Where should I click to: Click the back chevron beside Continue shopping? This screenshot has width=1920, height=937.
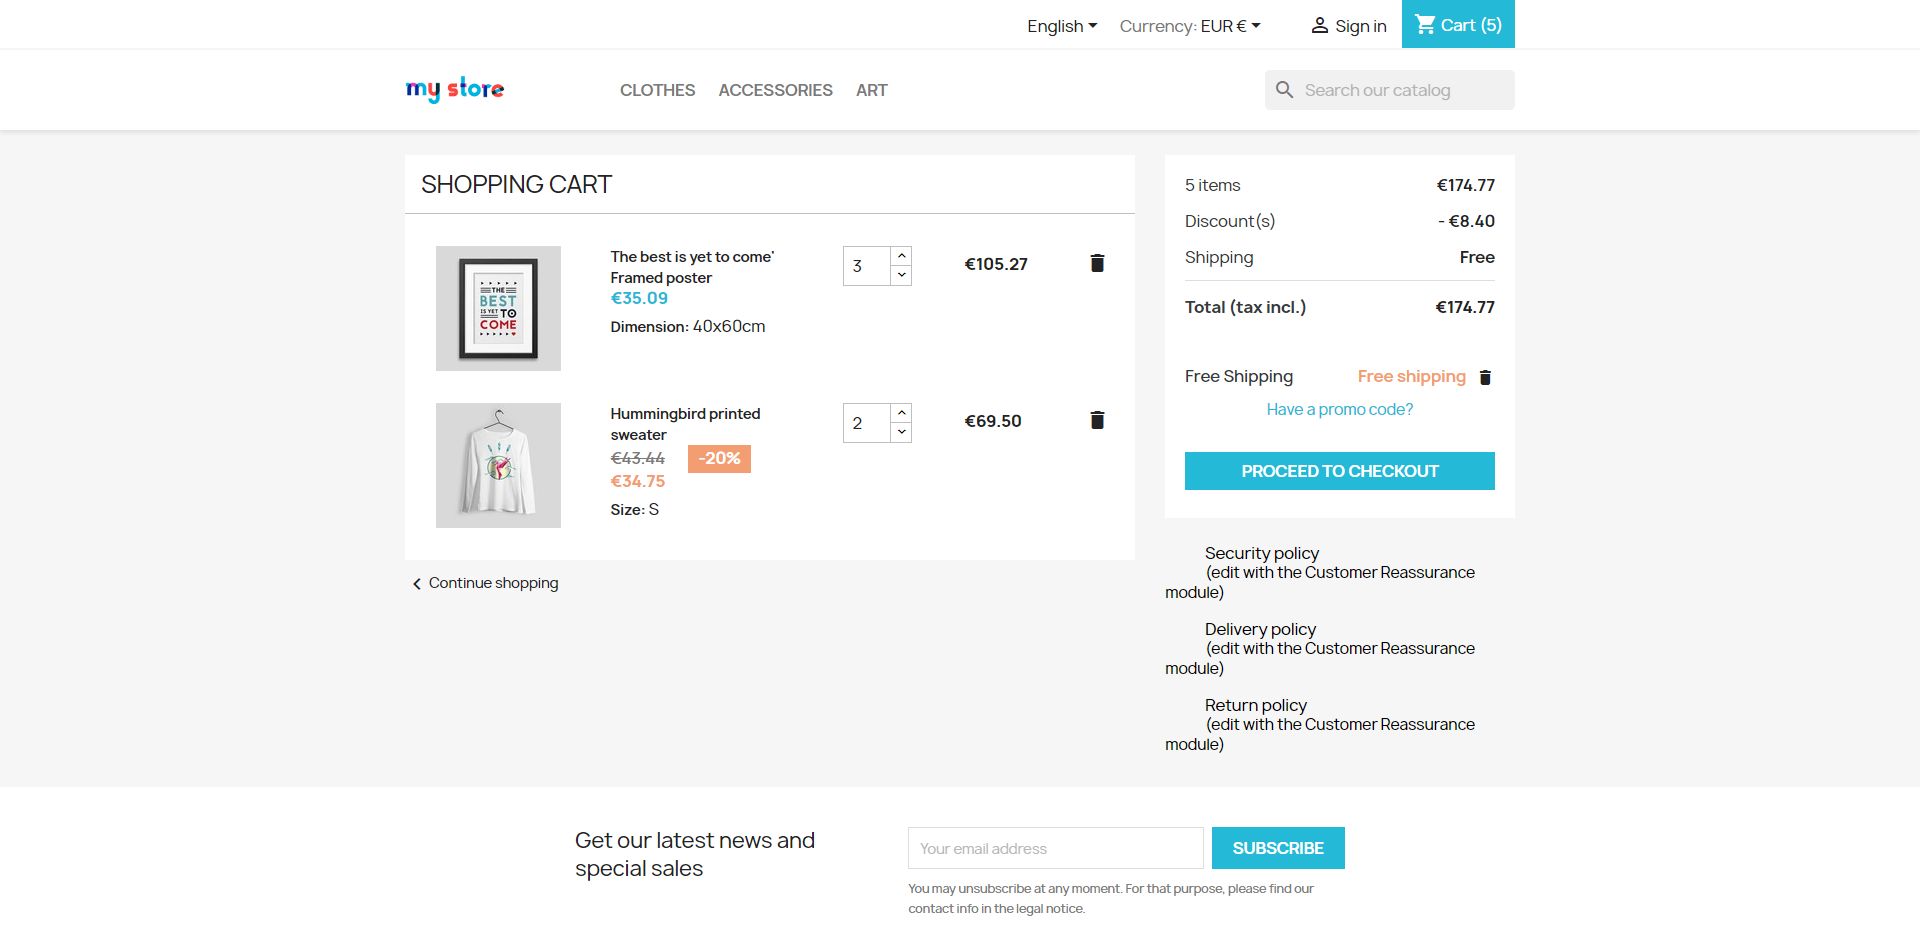point(417,584)
